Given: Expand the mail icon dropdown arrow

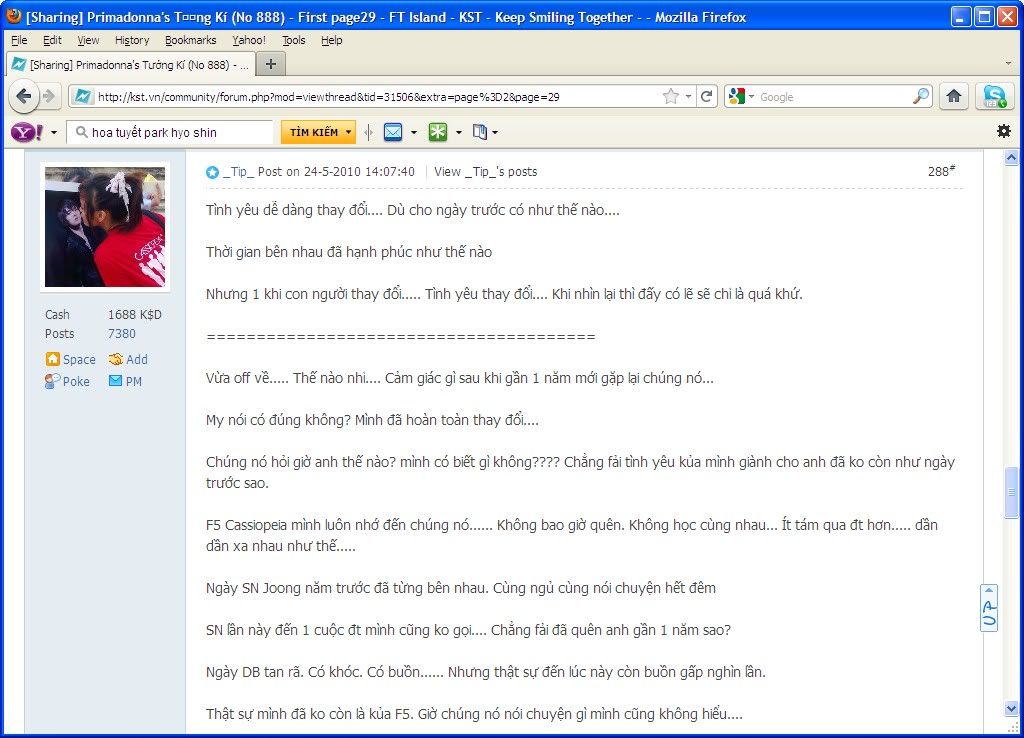Looking at the screenshot, I should point(413,133).
